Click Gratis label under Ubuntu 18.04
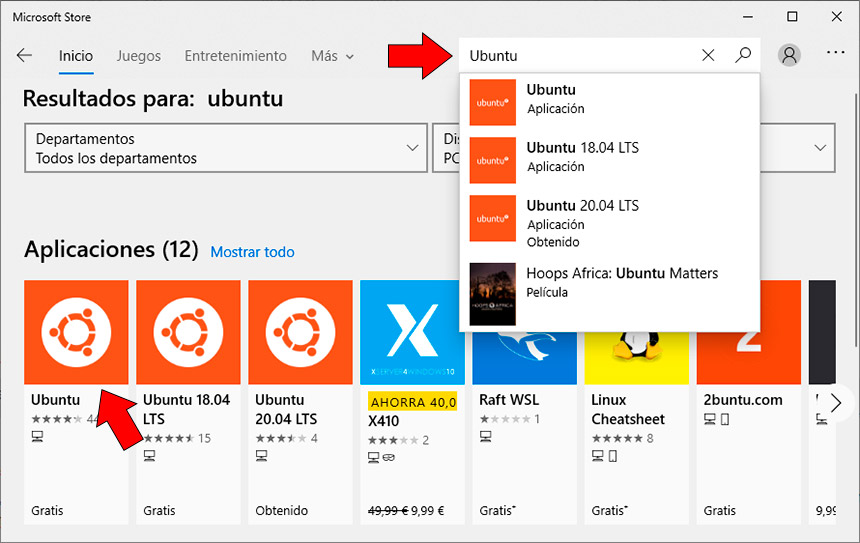Viewport: 860px width, 543px height. click(x=159, y=511)
